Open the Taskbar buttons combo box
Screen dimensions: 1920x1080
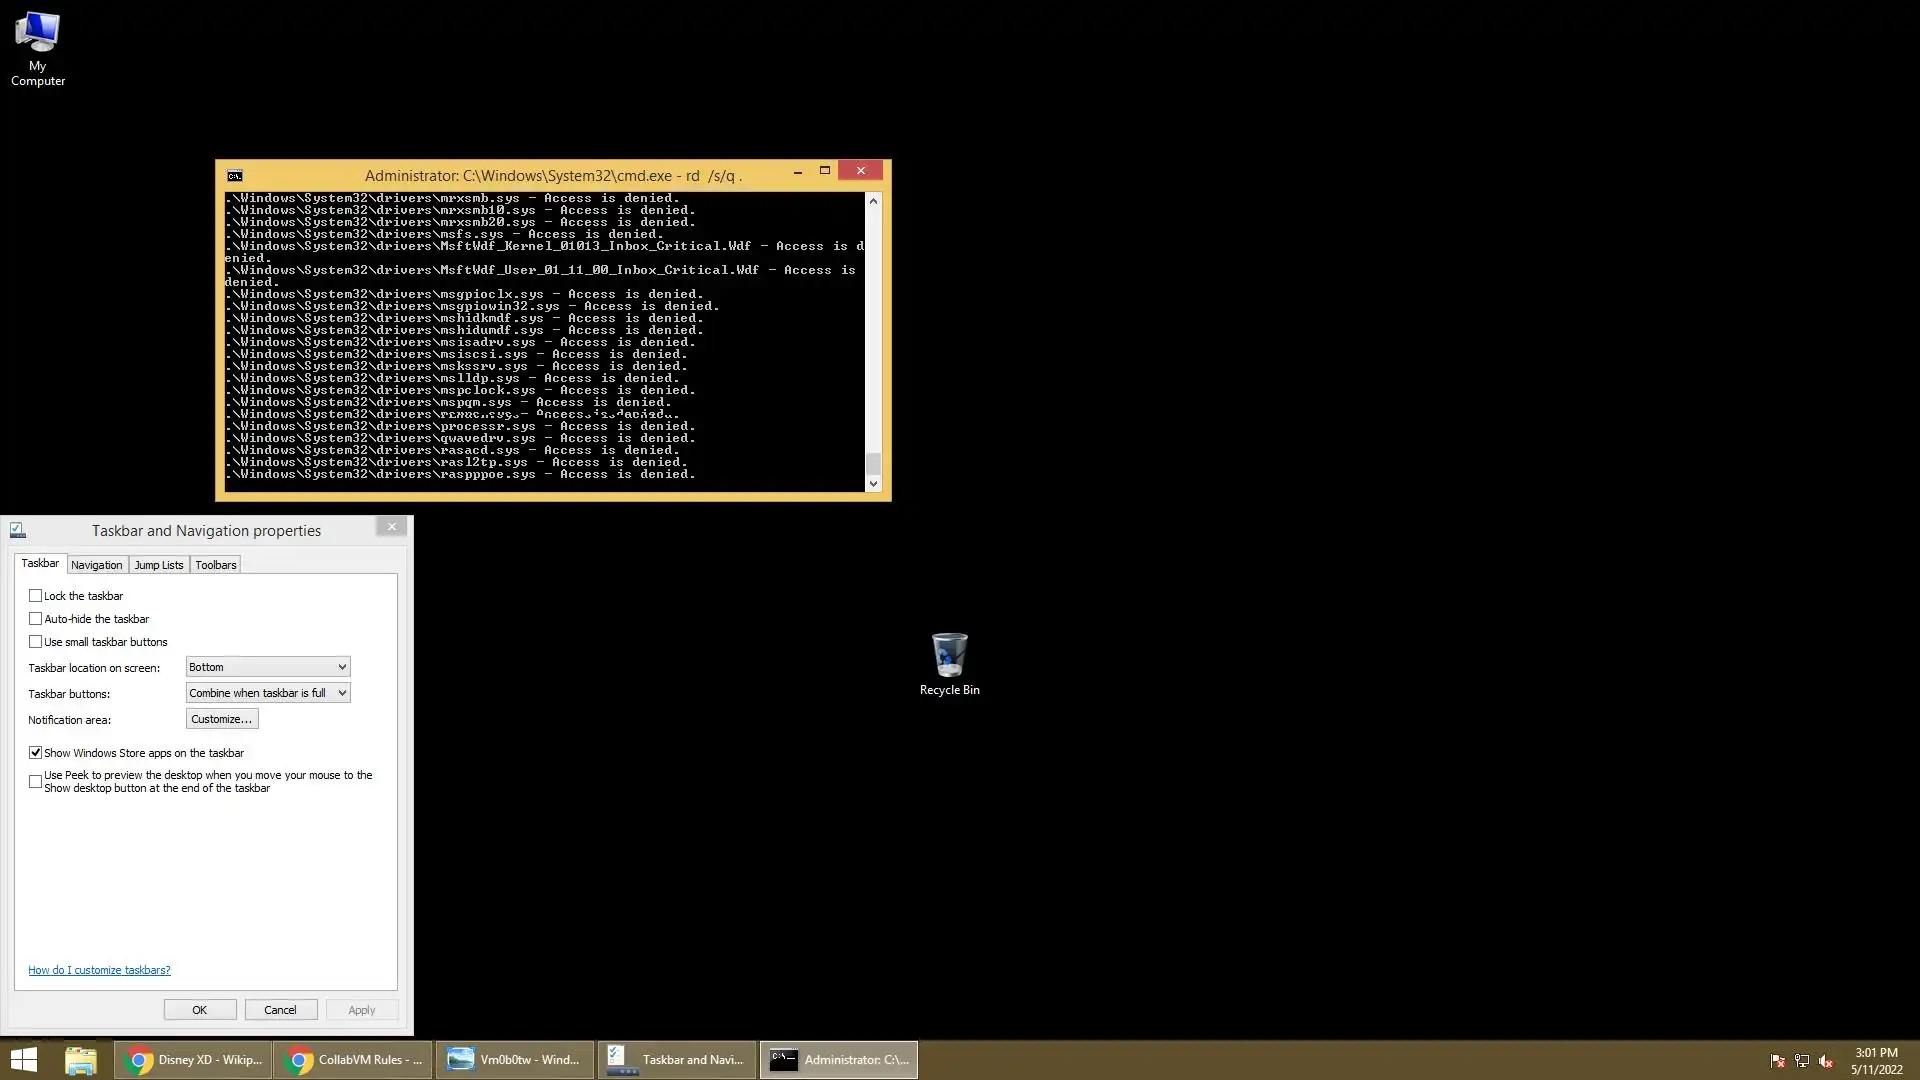[268, 693]
